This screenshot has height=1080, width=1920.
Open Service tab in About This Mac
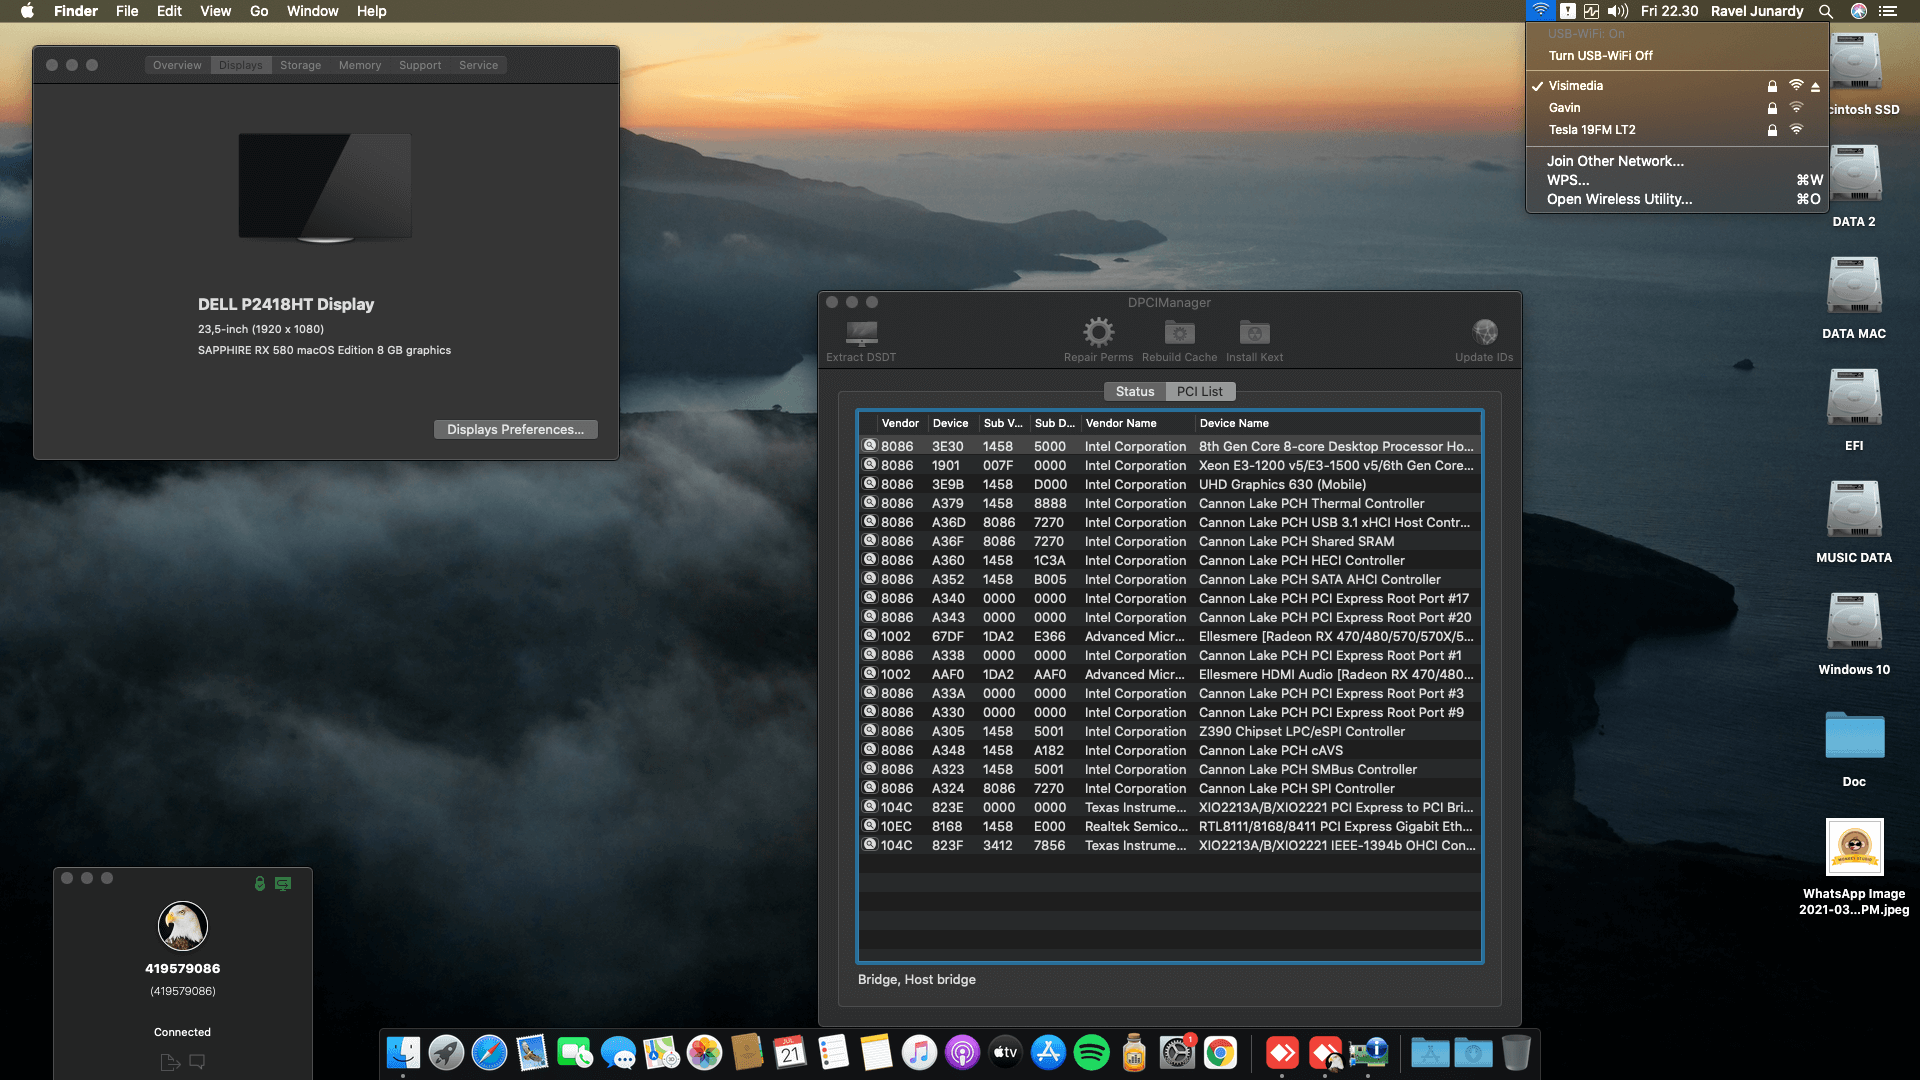478,65
